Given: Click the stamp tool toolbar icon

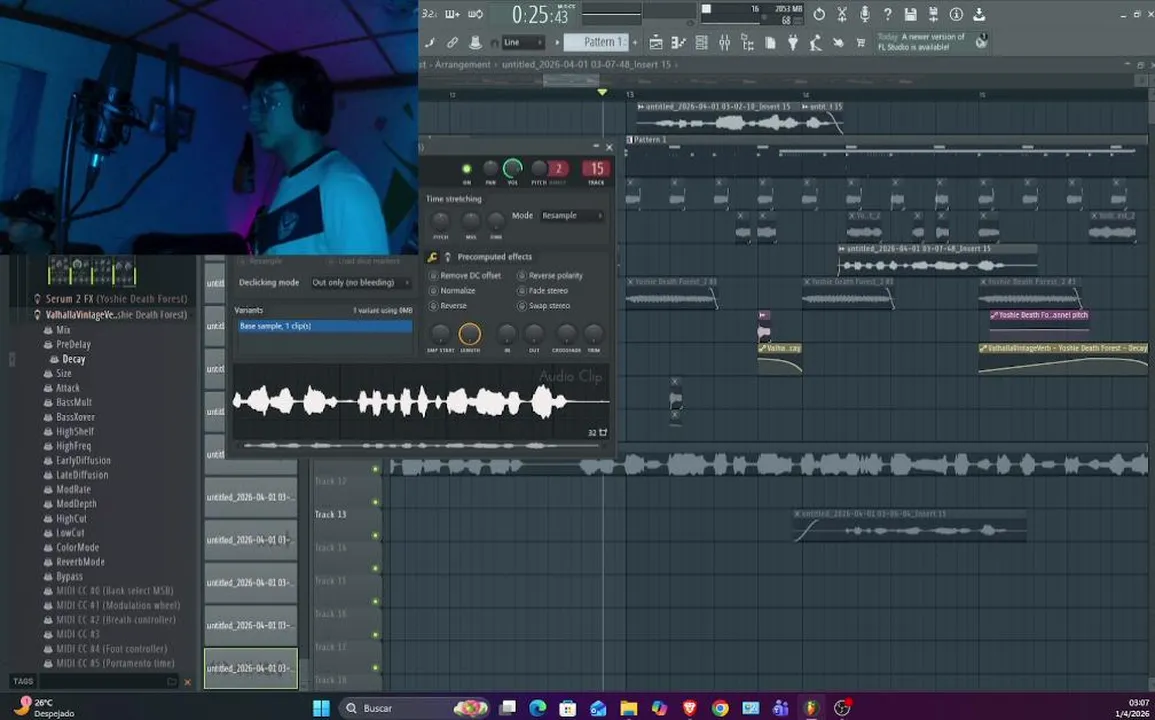Looking at the screenshot, I should 474,43.
